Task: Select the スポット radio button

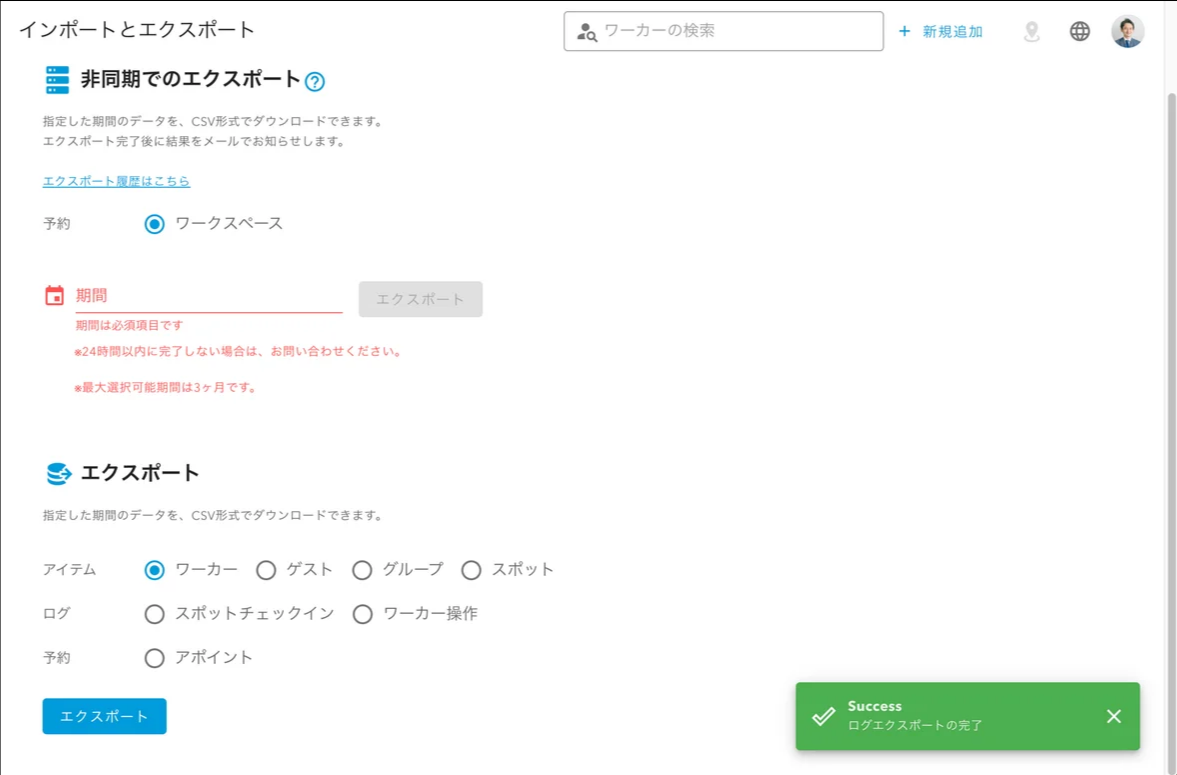Action: (x=471, y=570)
